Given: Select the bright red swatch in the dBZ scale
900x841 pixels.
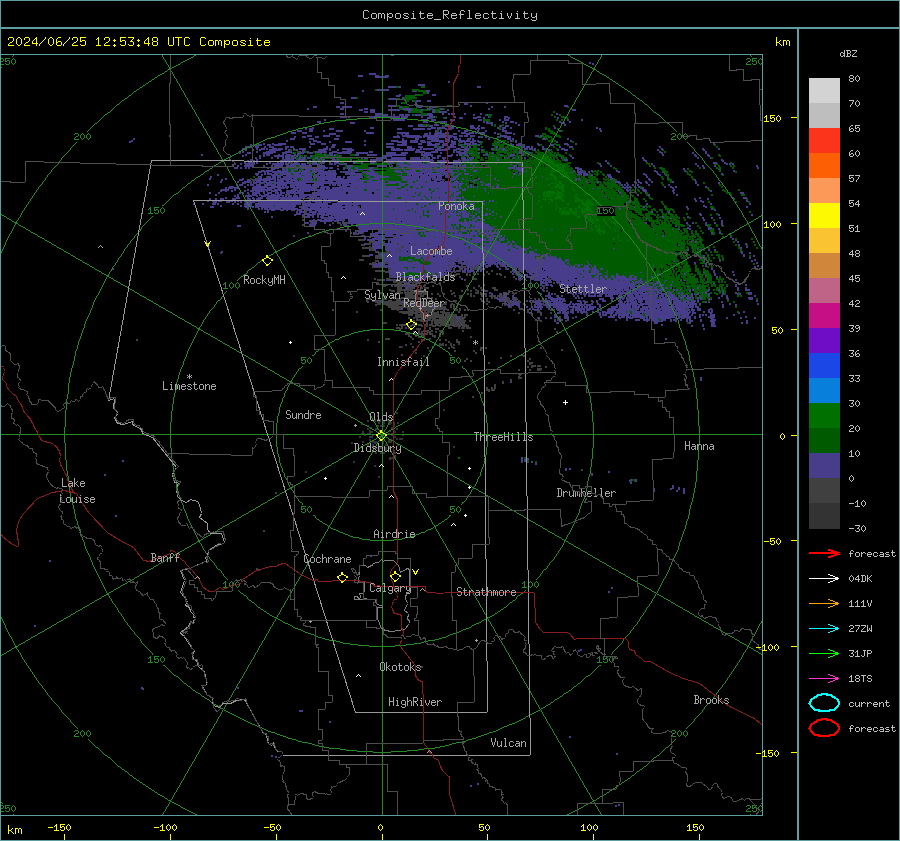Looking at the screenshot, I should pyautogui.click(x=824, y=140).
